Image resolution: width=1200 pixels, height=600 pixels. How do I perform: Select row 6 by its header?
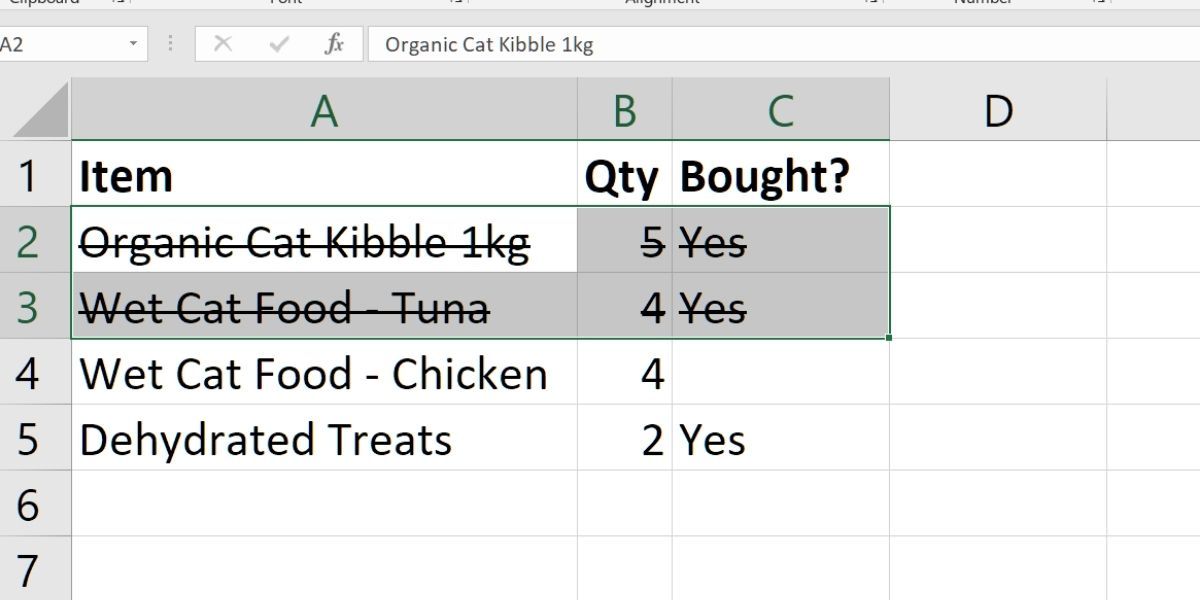28,505
